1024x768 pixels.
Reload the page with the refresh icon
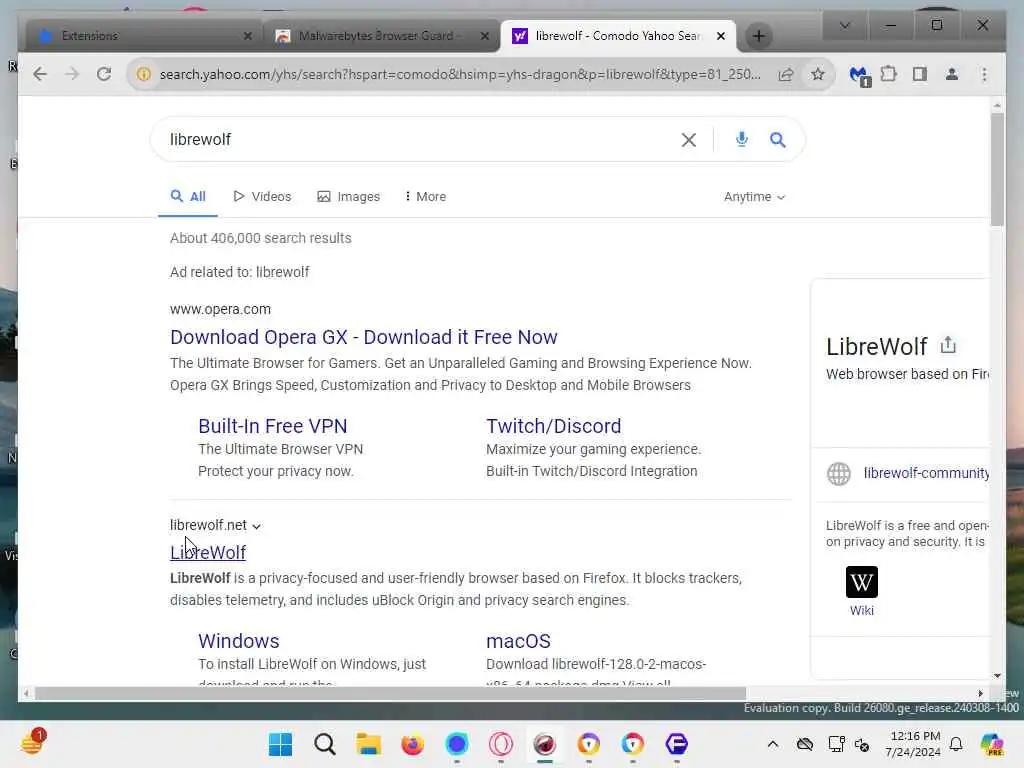pyautogui.click(x=104, y=74)
